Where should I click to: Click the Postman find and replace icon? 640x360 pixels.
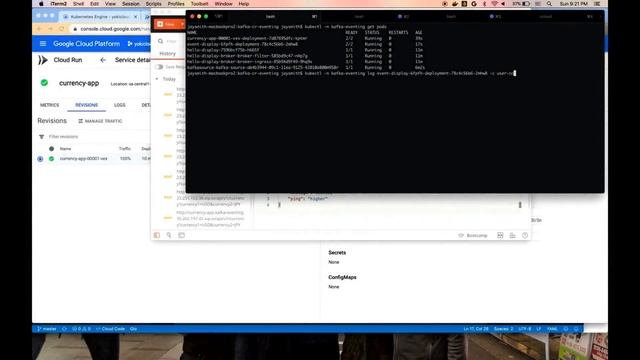click(169, 236)
